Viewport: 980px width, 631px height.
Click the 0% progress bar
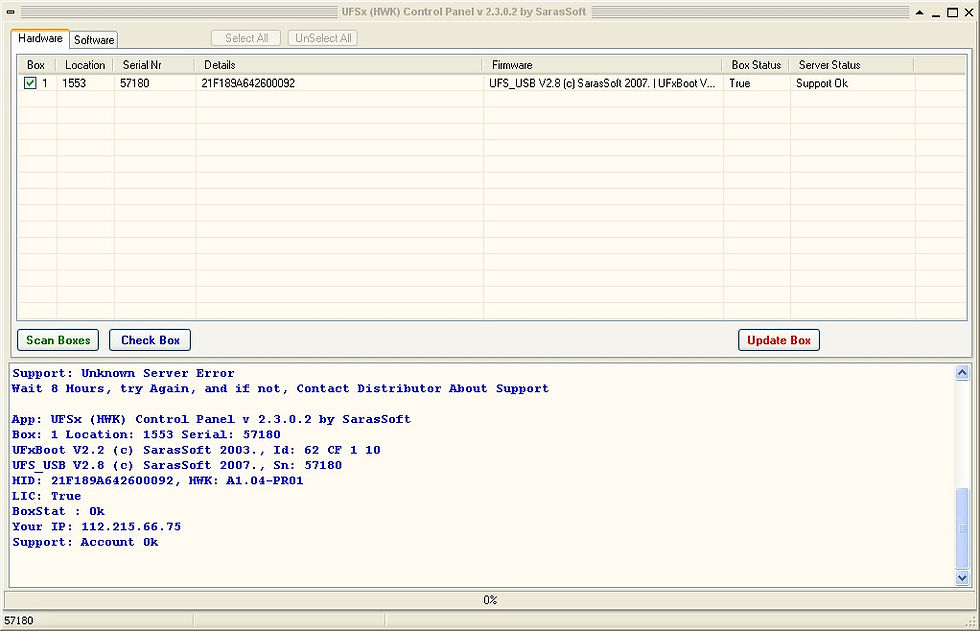(x=490, y=600)
